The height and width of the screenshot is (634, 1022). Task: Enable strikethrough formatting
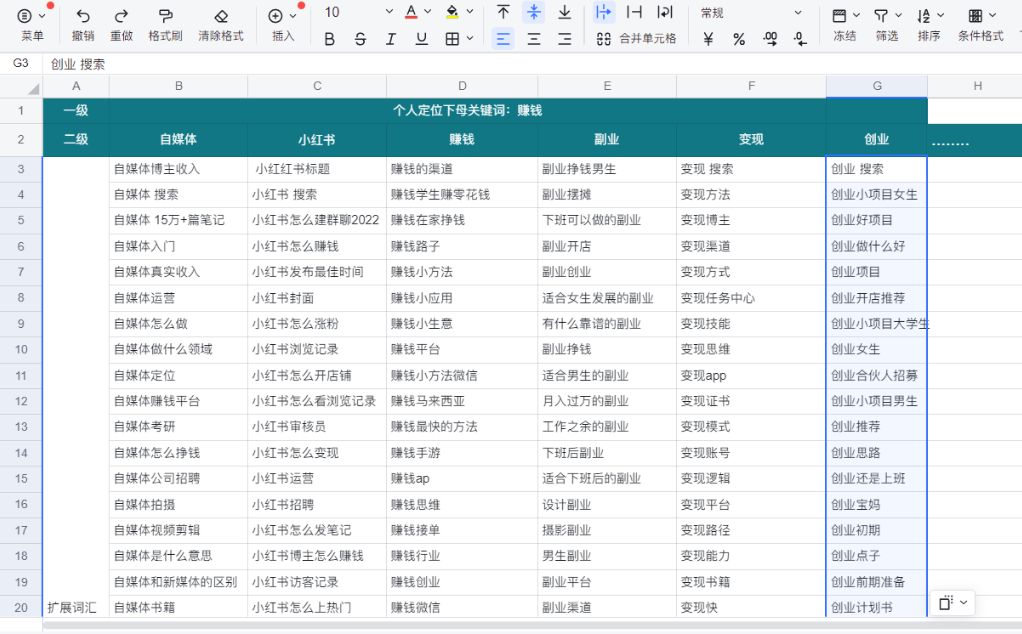tap(359, 38)
